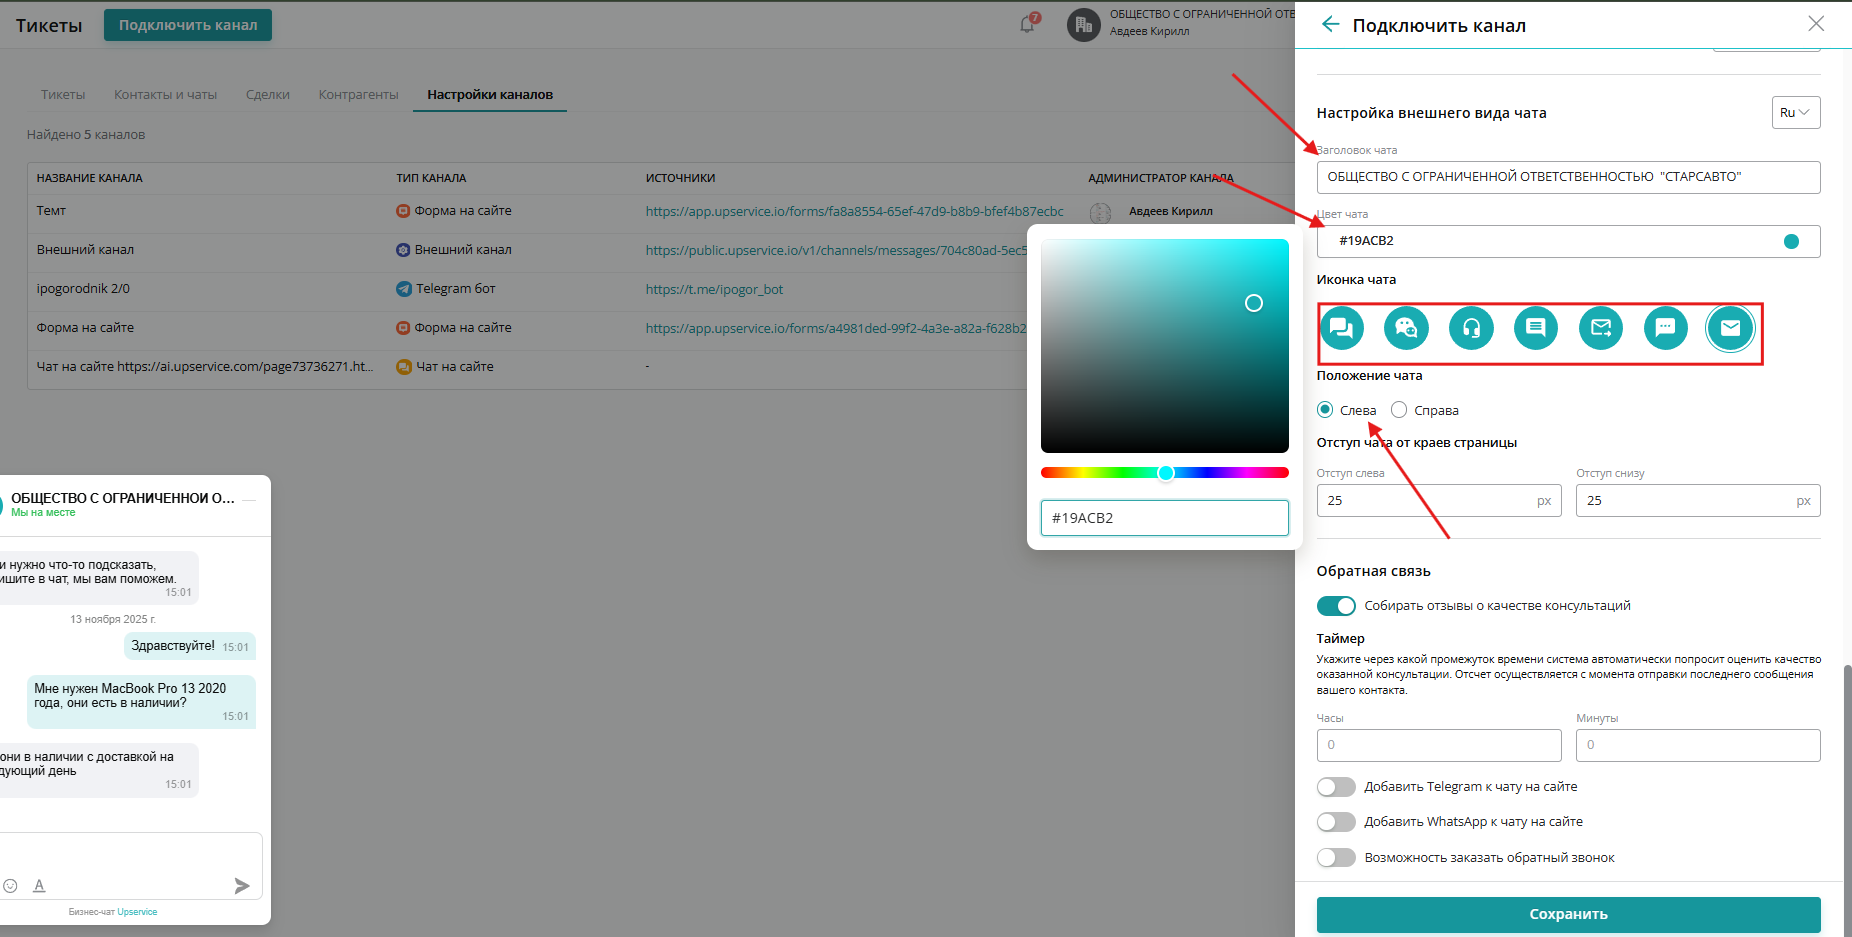Click the Отступ снизу input field
Viewport: 1852px width, 937px height.
1698,501
